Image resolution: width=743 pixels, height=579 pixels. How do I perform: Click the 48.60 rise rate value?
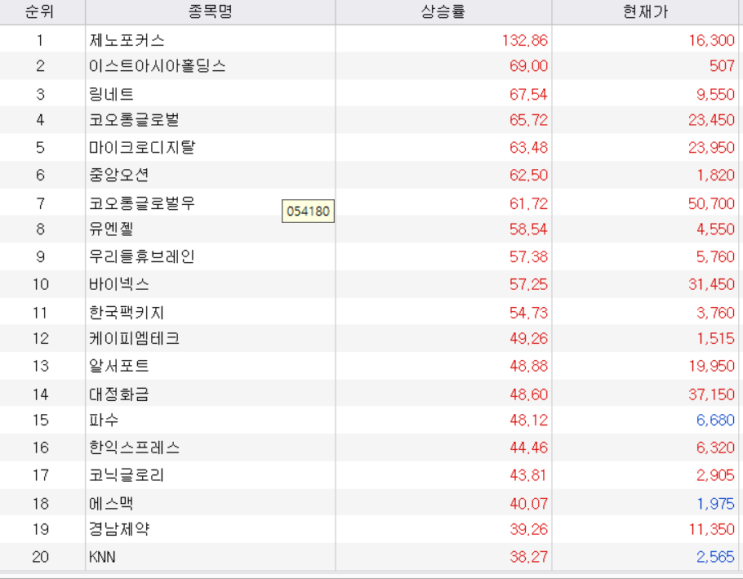[x=529, y=394]
